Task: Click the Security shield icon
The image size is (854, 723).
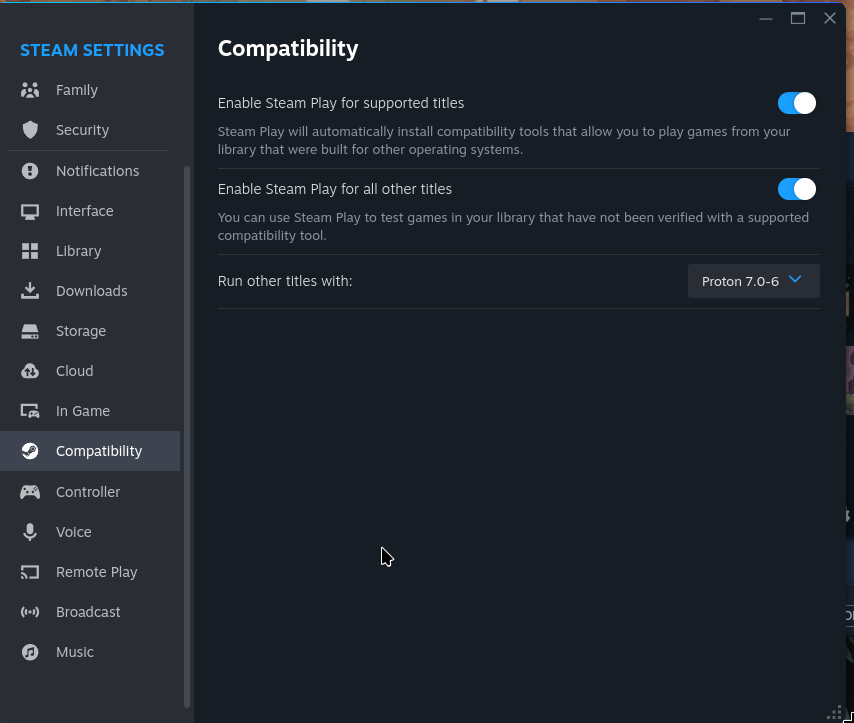Action: (x=30, y=130)
